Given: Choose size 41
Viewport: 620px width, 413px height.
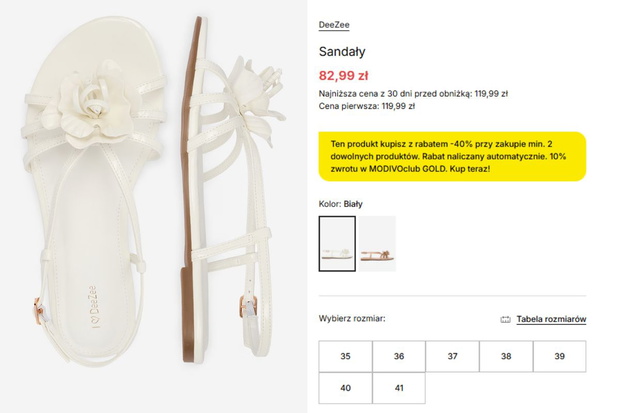Looking at the screenshot, I should pos(399,388).
